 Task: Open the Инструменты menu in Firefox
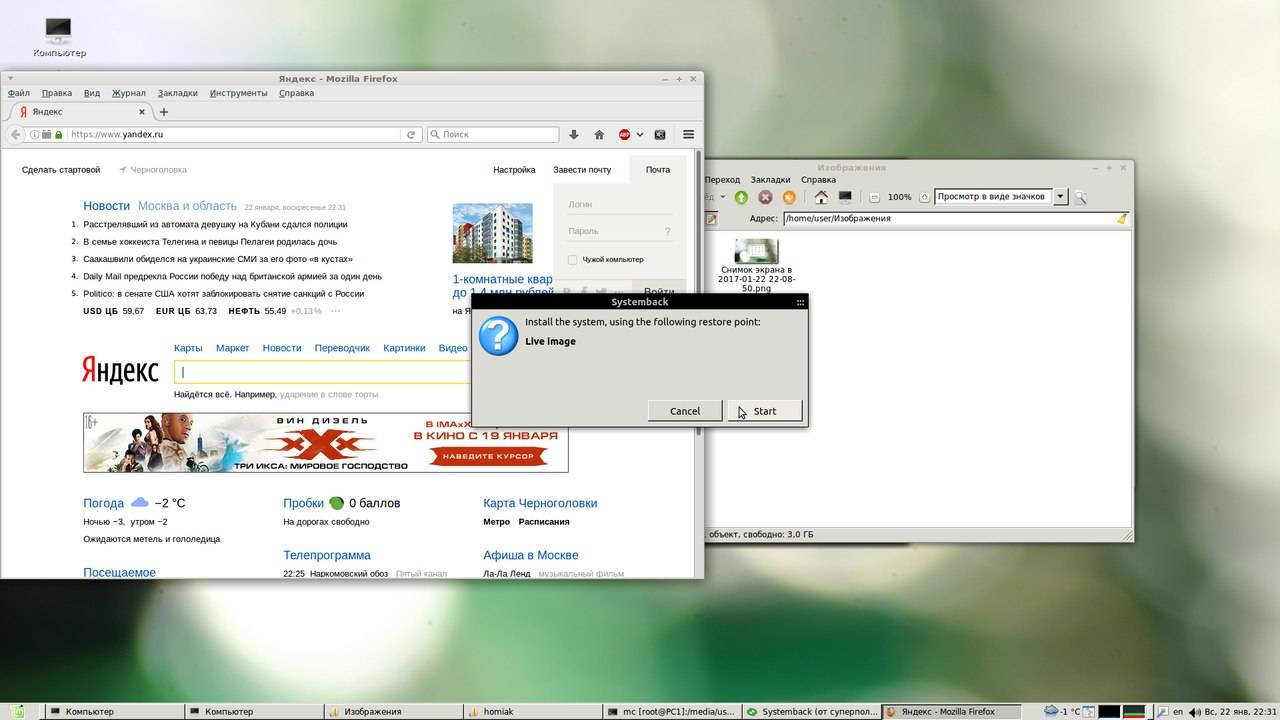coord(238,93)
